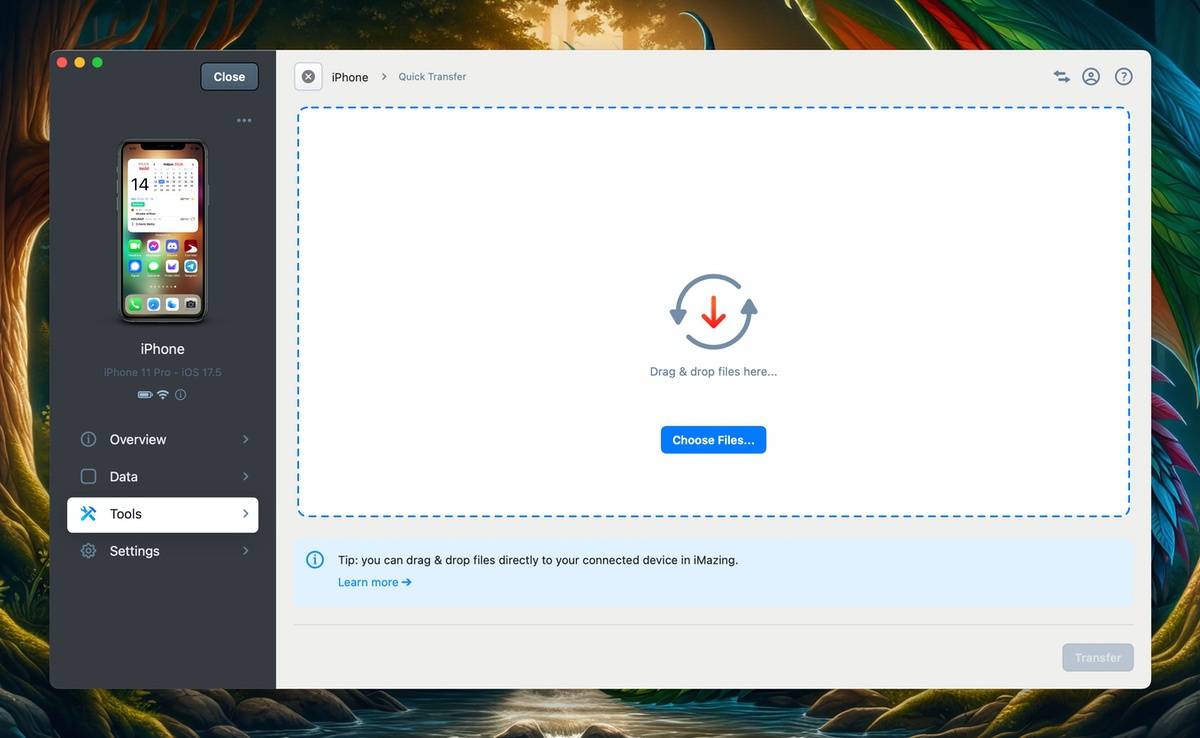Click the Choose Files button
This screenshot has width=1200, height=738.
(713, 440)
